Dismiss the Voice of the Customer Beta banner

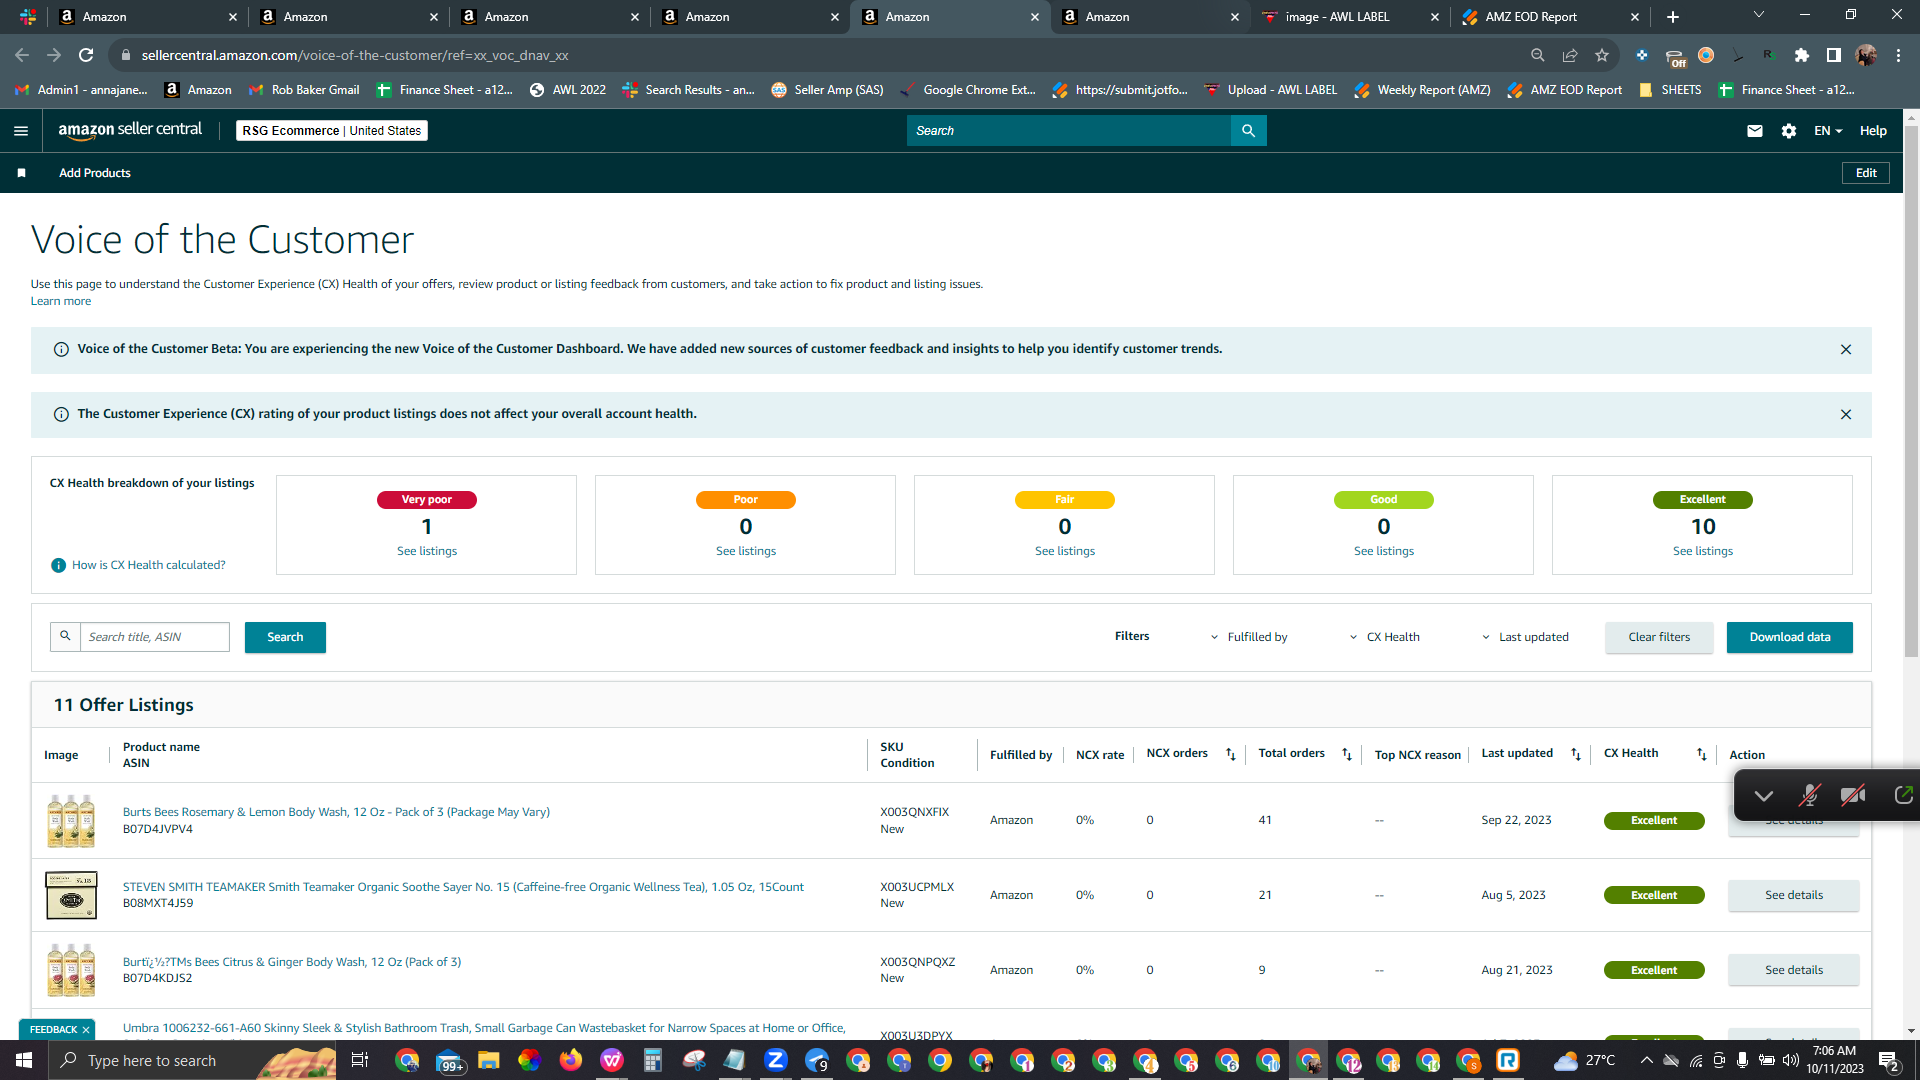pos(1846,349)
